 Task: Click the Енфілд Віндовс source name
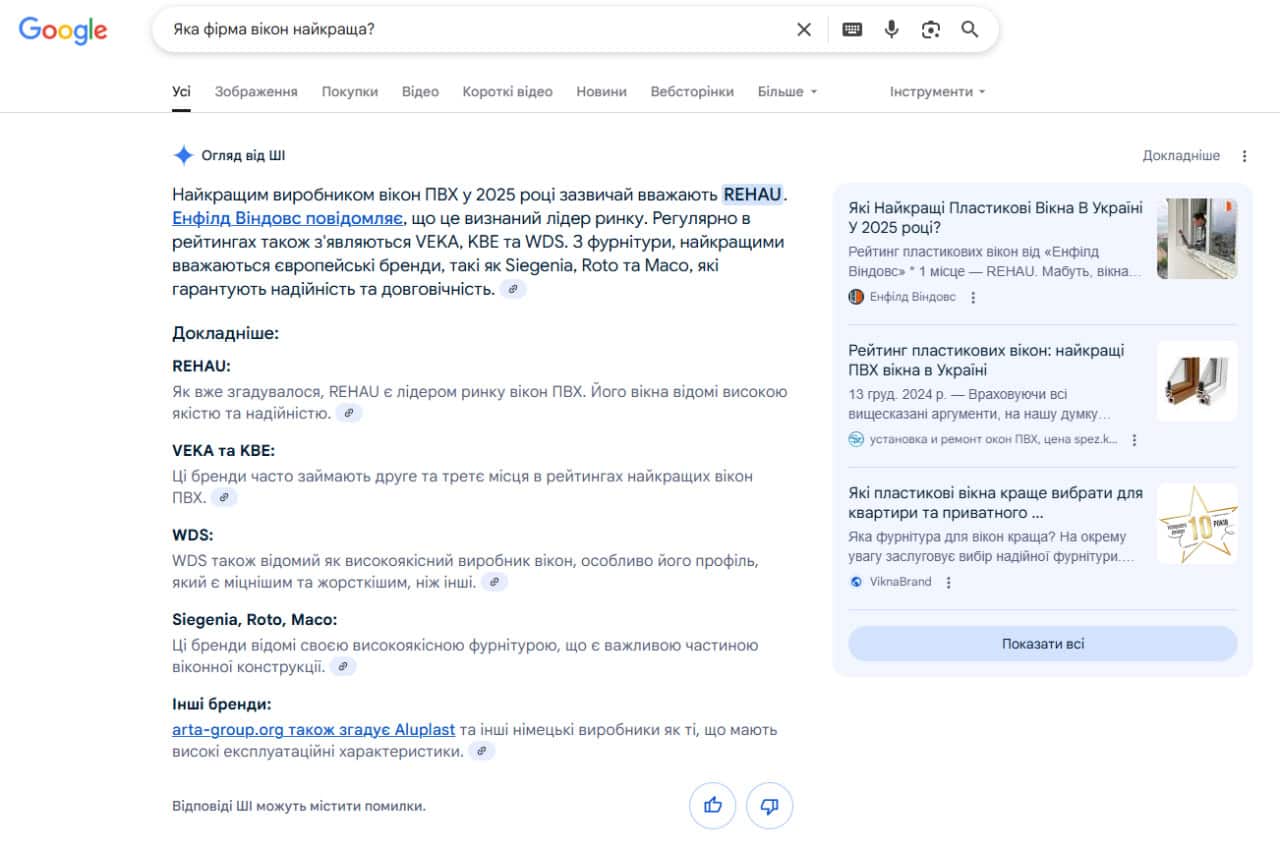[x=913, y=297]
